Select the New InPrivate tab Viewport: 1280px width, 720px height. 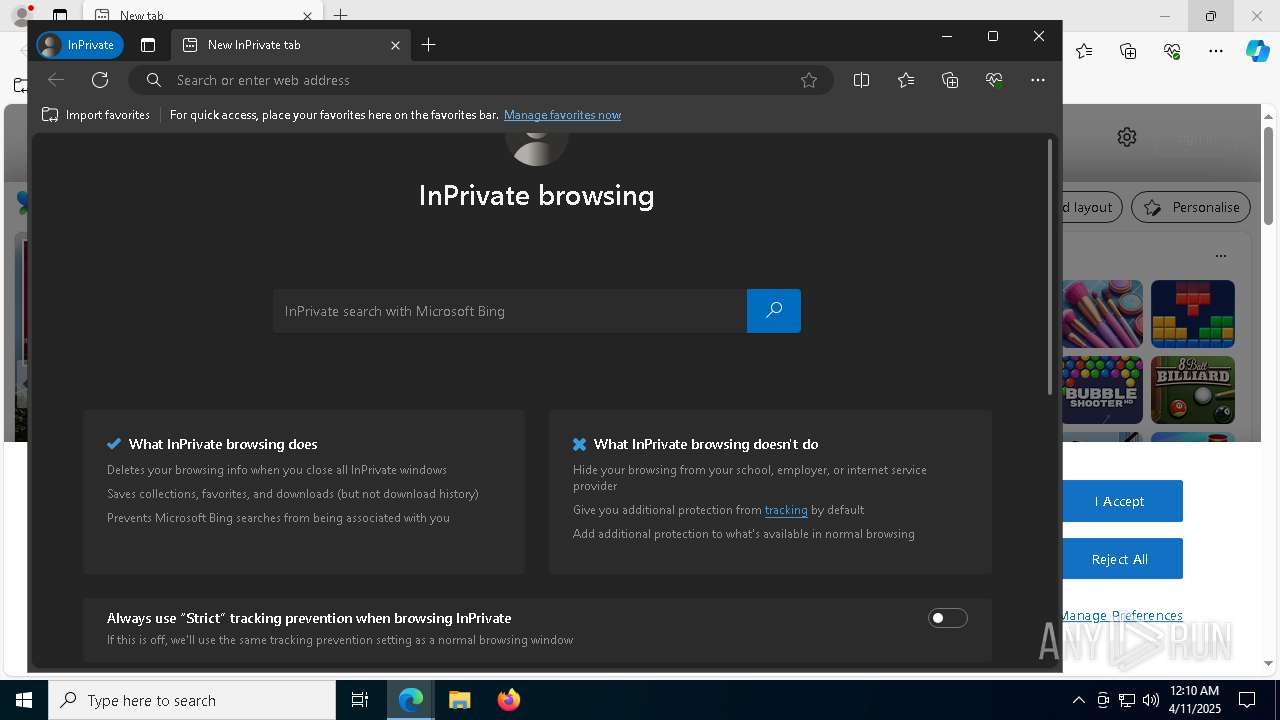click(x=290, y=45)
